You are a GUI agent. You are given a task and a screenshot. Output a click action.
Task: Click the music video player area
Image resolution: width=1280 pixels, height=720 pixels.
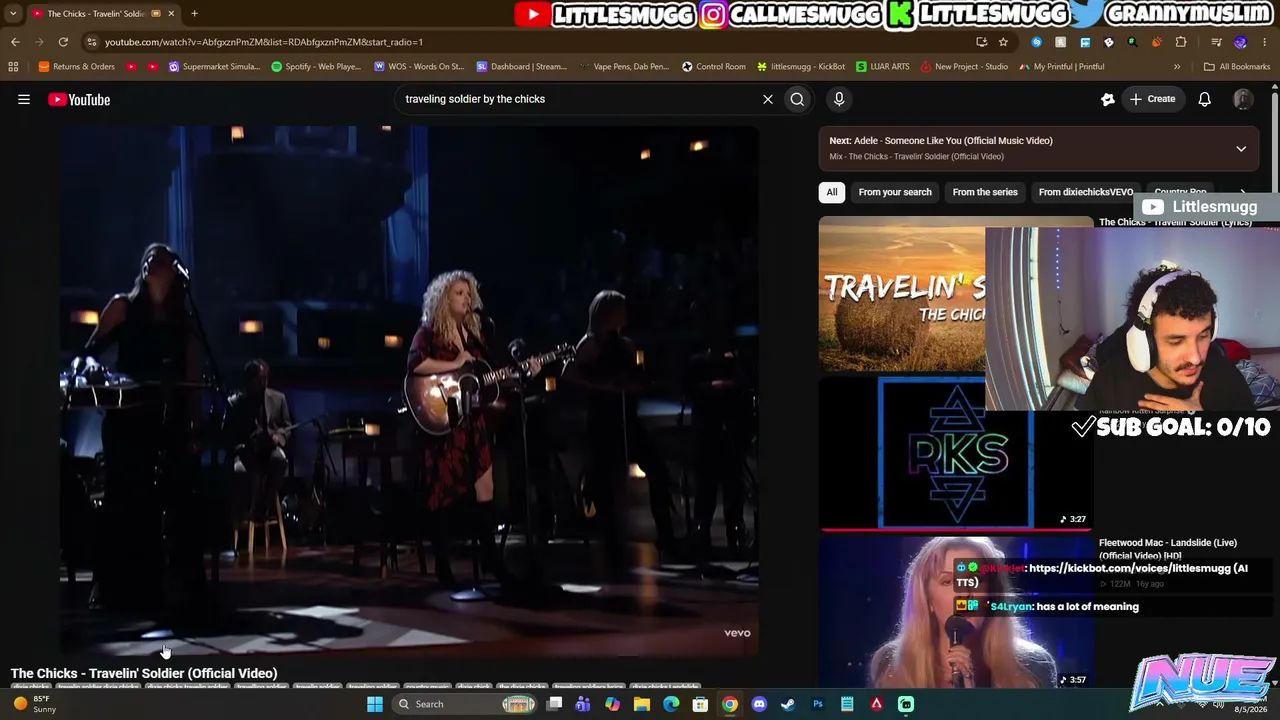pos(408,390)
